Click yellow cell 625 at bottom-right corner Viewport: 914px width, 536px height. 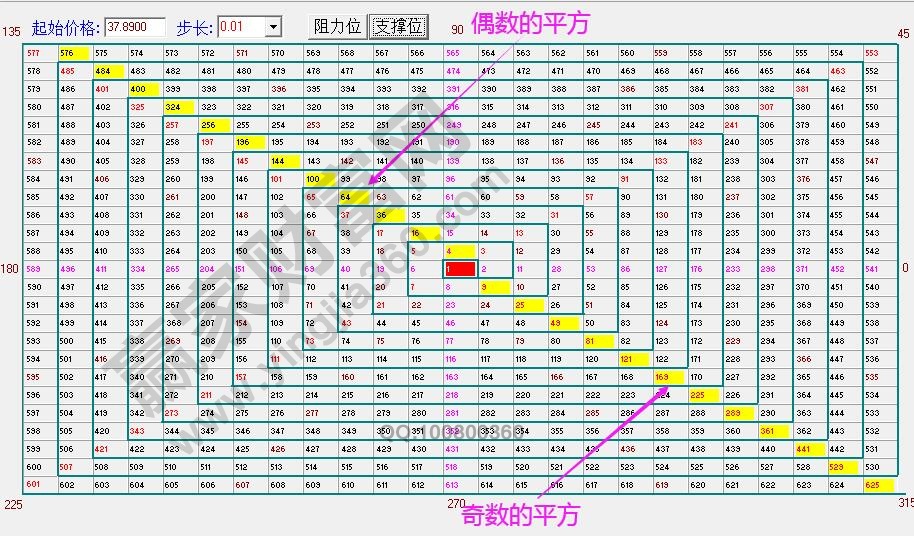872,485
